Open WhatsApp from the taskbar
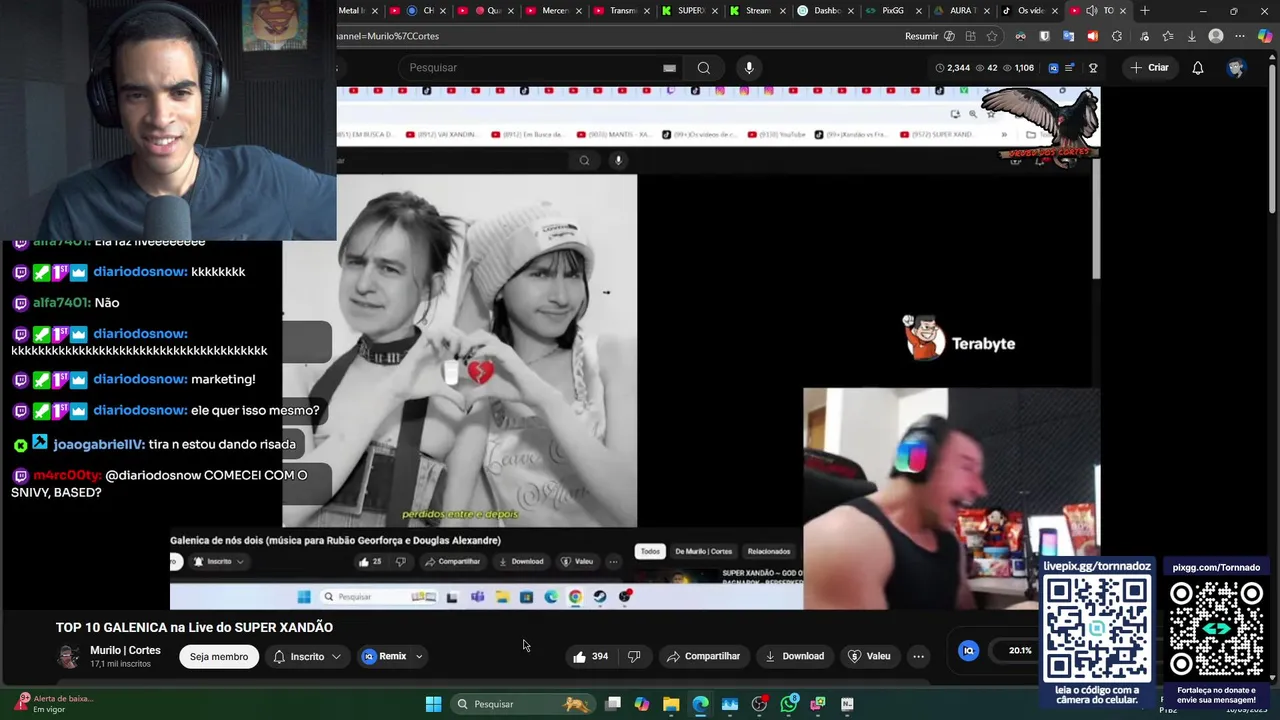The height and width of the screenshot is (720, 1280). click(789, 704)
